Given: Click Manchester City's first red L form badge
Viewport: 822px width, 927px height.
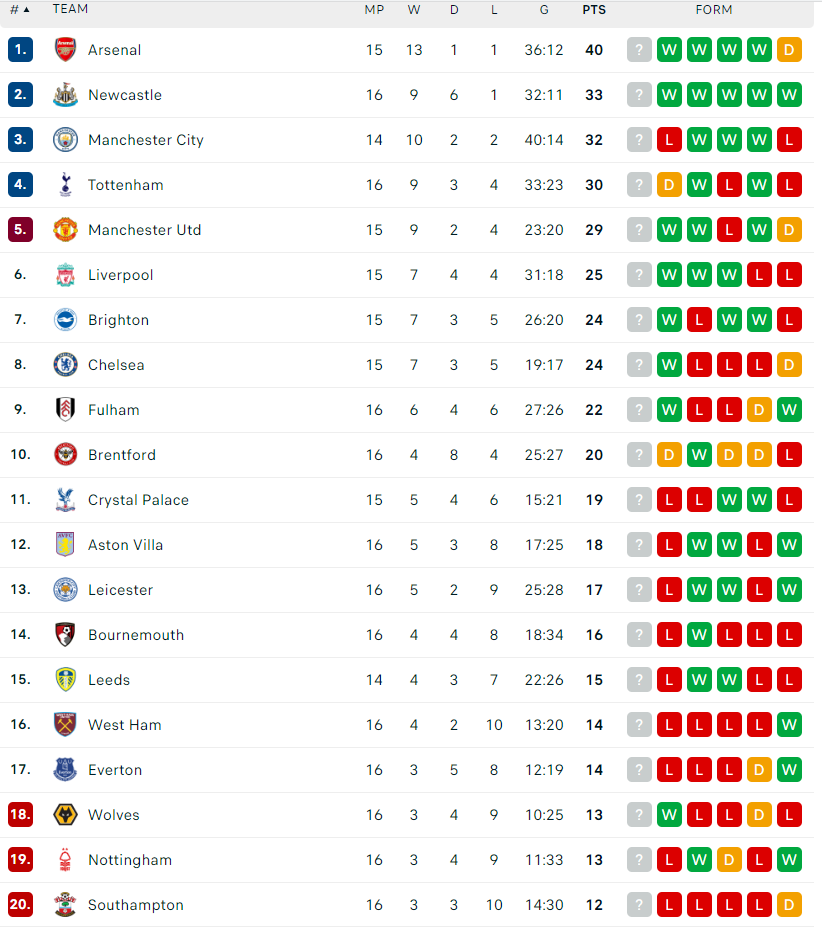Looking at the screenshot, I should tap(669, 140).
